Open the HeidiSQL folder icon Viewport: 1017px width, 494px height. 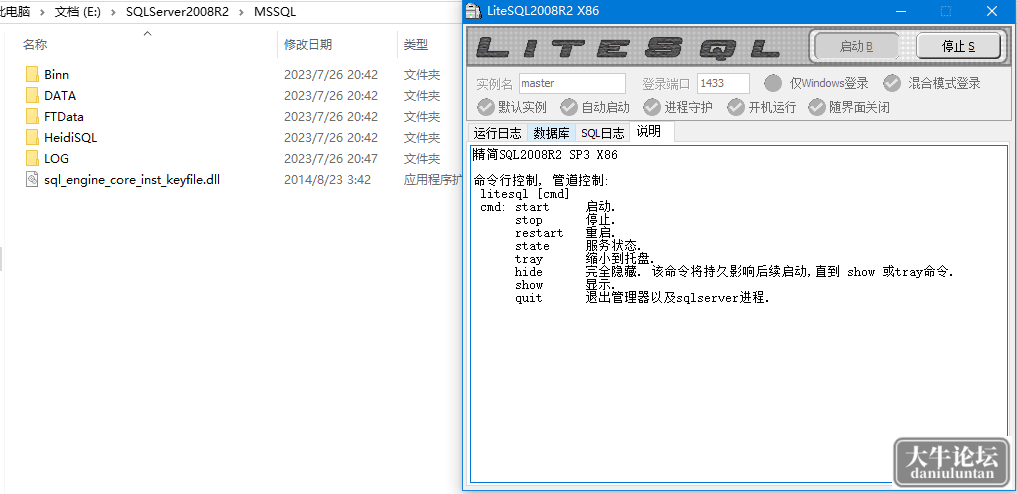point(32,137)
